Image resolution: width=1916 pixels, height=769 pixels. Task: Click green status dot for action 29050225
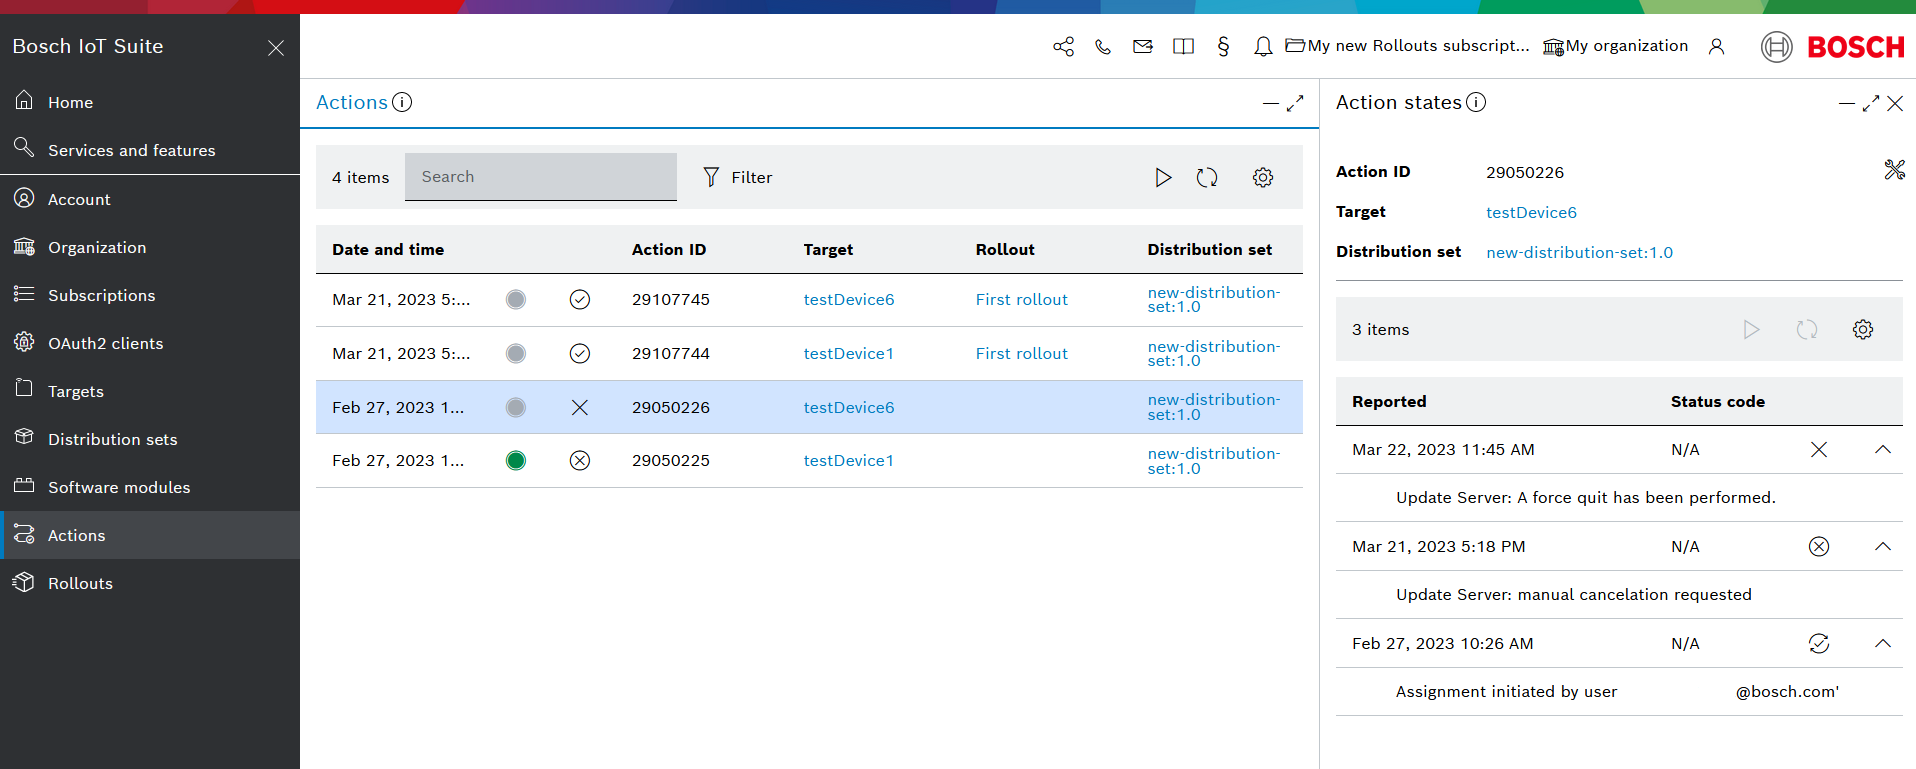pos(516,461)
